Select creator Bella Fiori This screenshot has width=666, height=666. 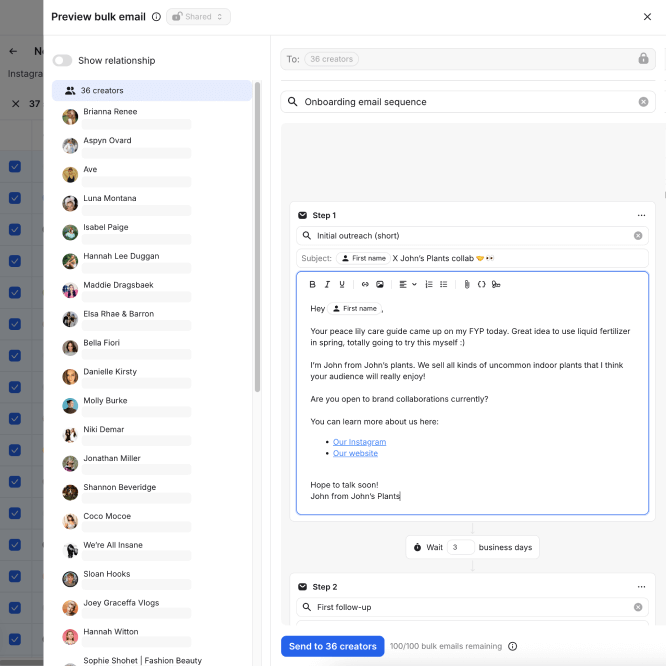[x=152, y=348]
